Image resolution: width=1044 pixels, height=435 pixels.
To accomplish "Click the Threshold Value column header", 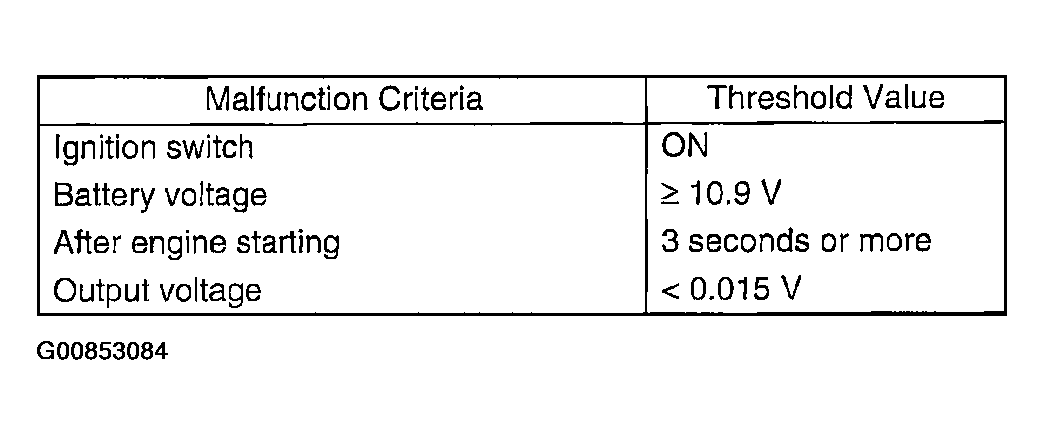I will pyautogui.click(x=825, y=98).
